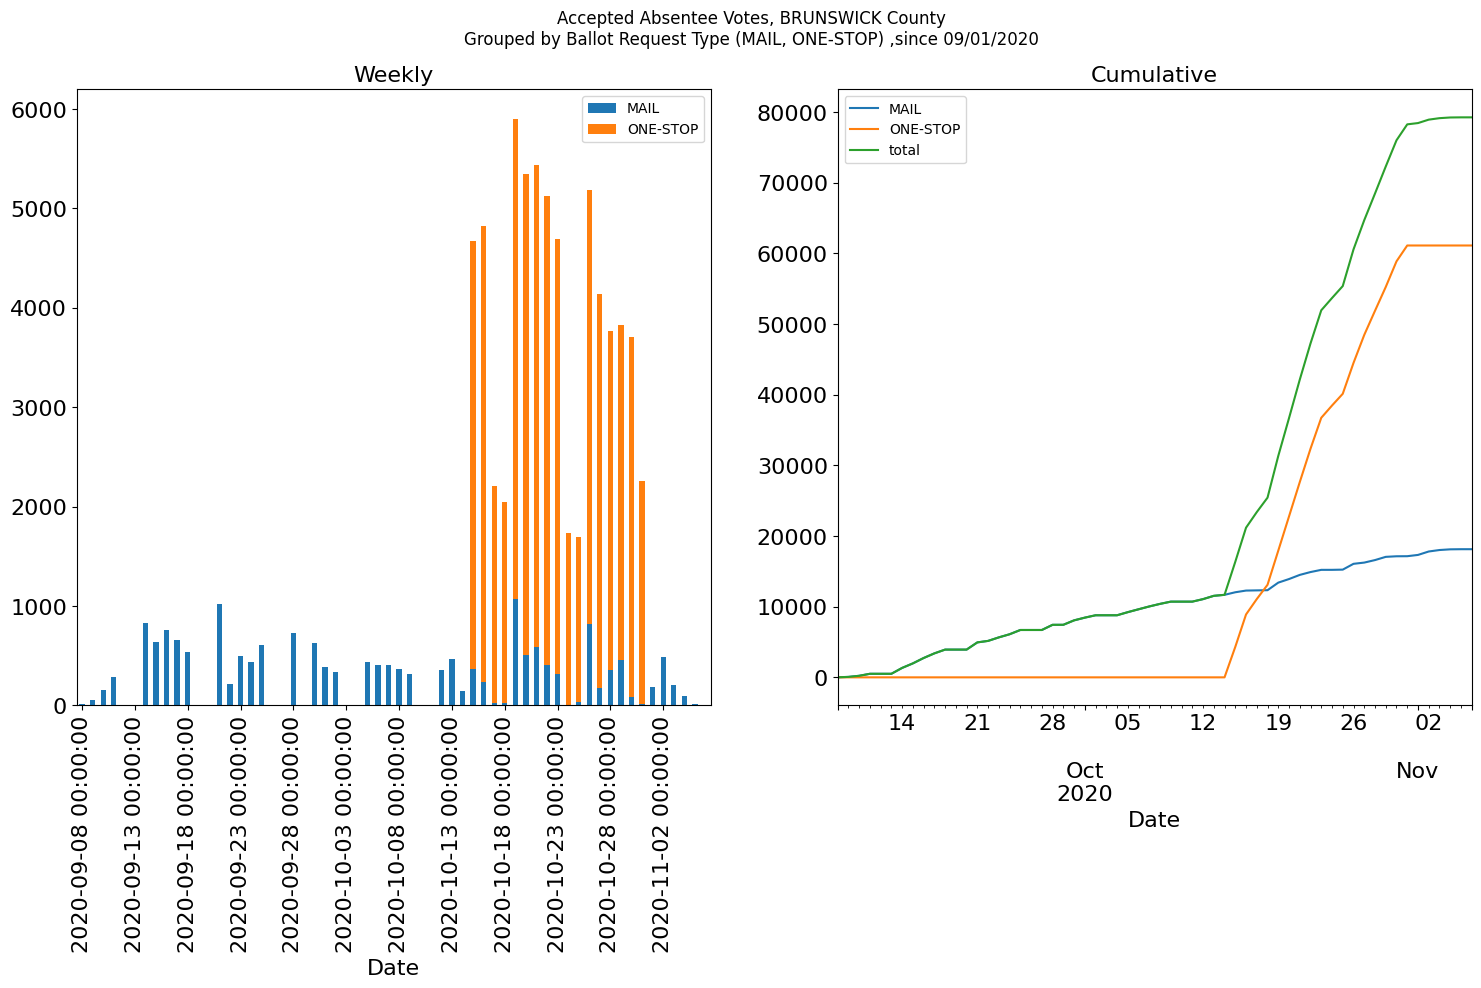Click the 1000 tick on Weekly y-axis
This screenshot has width=1481, height=988.
click(x=39, y=607)
